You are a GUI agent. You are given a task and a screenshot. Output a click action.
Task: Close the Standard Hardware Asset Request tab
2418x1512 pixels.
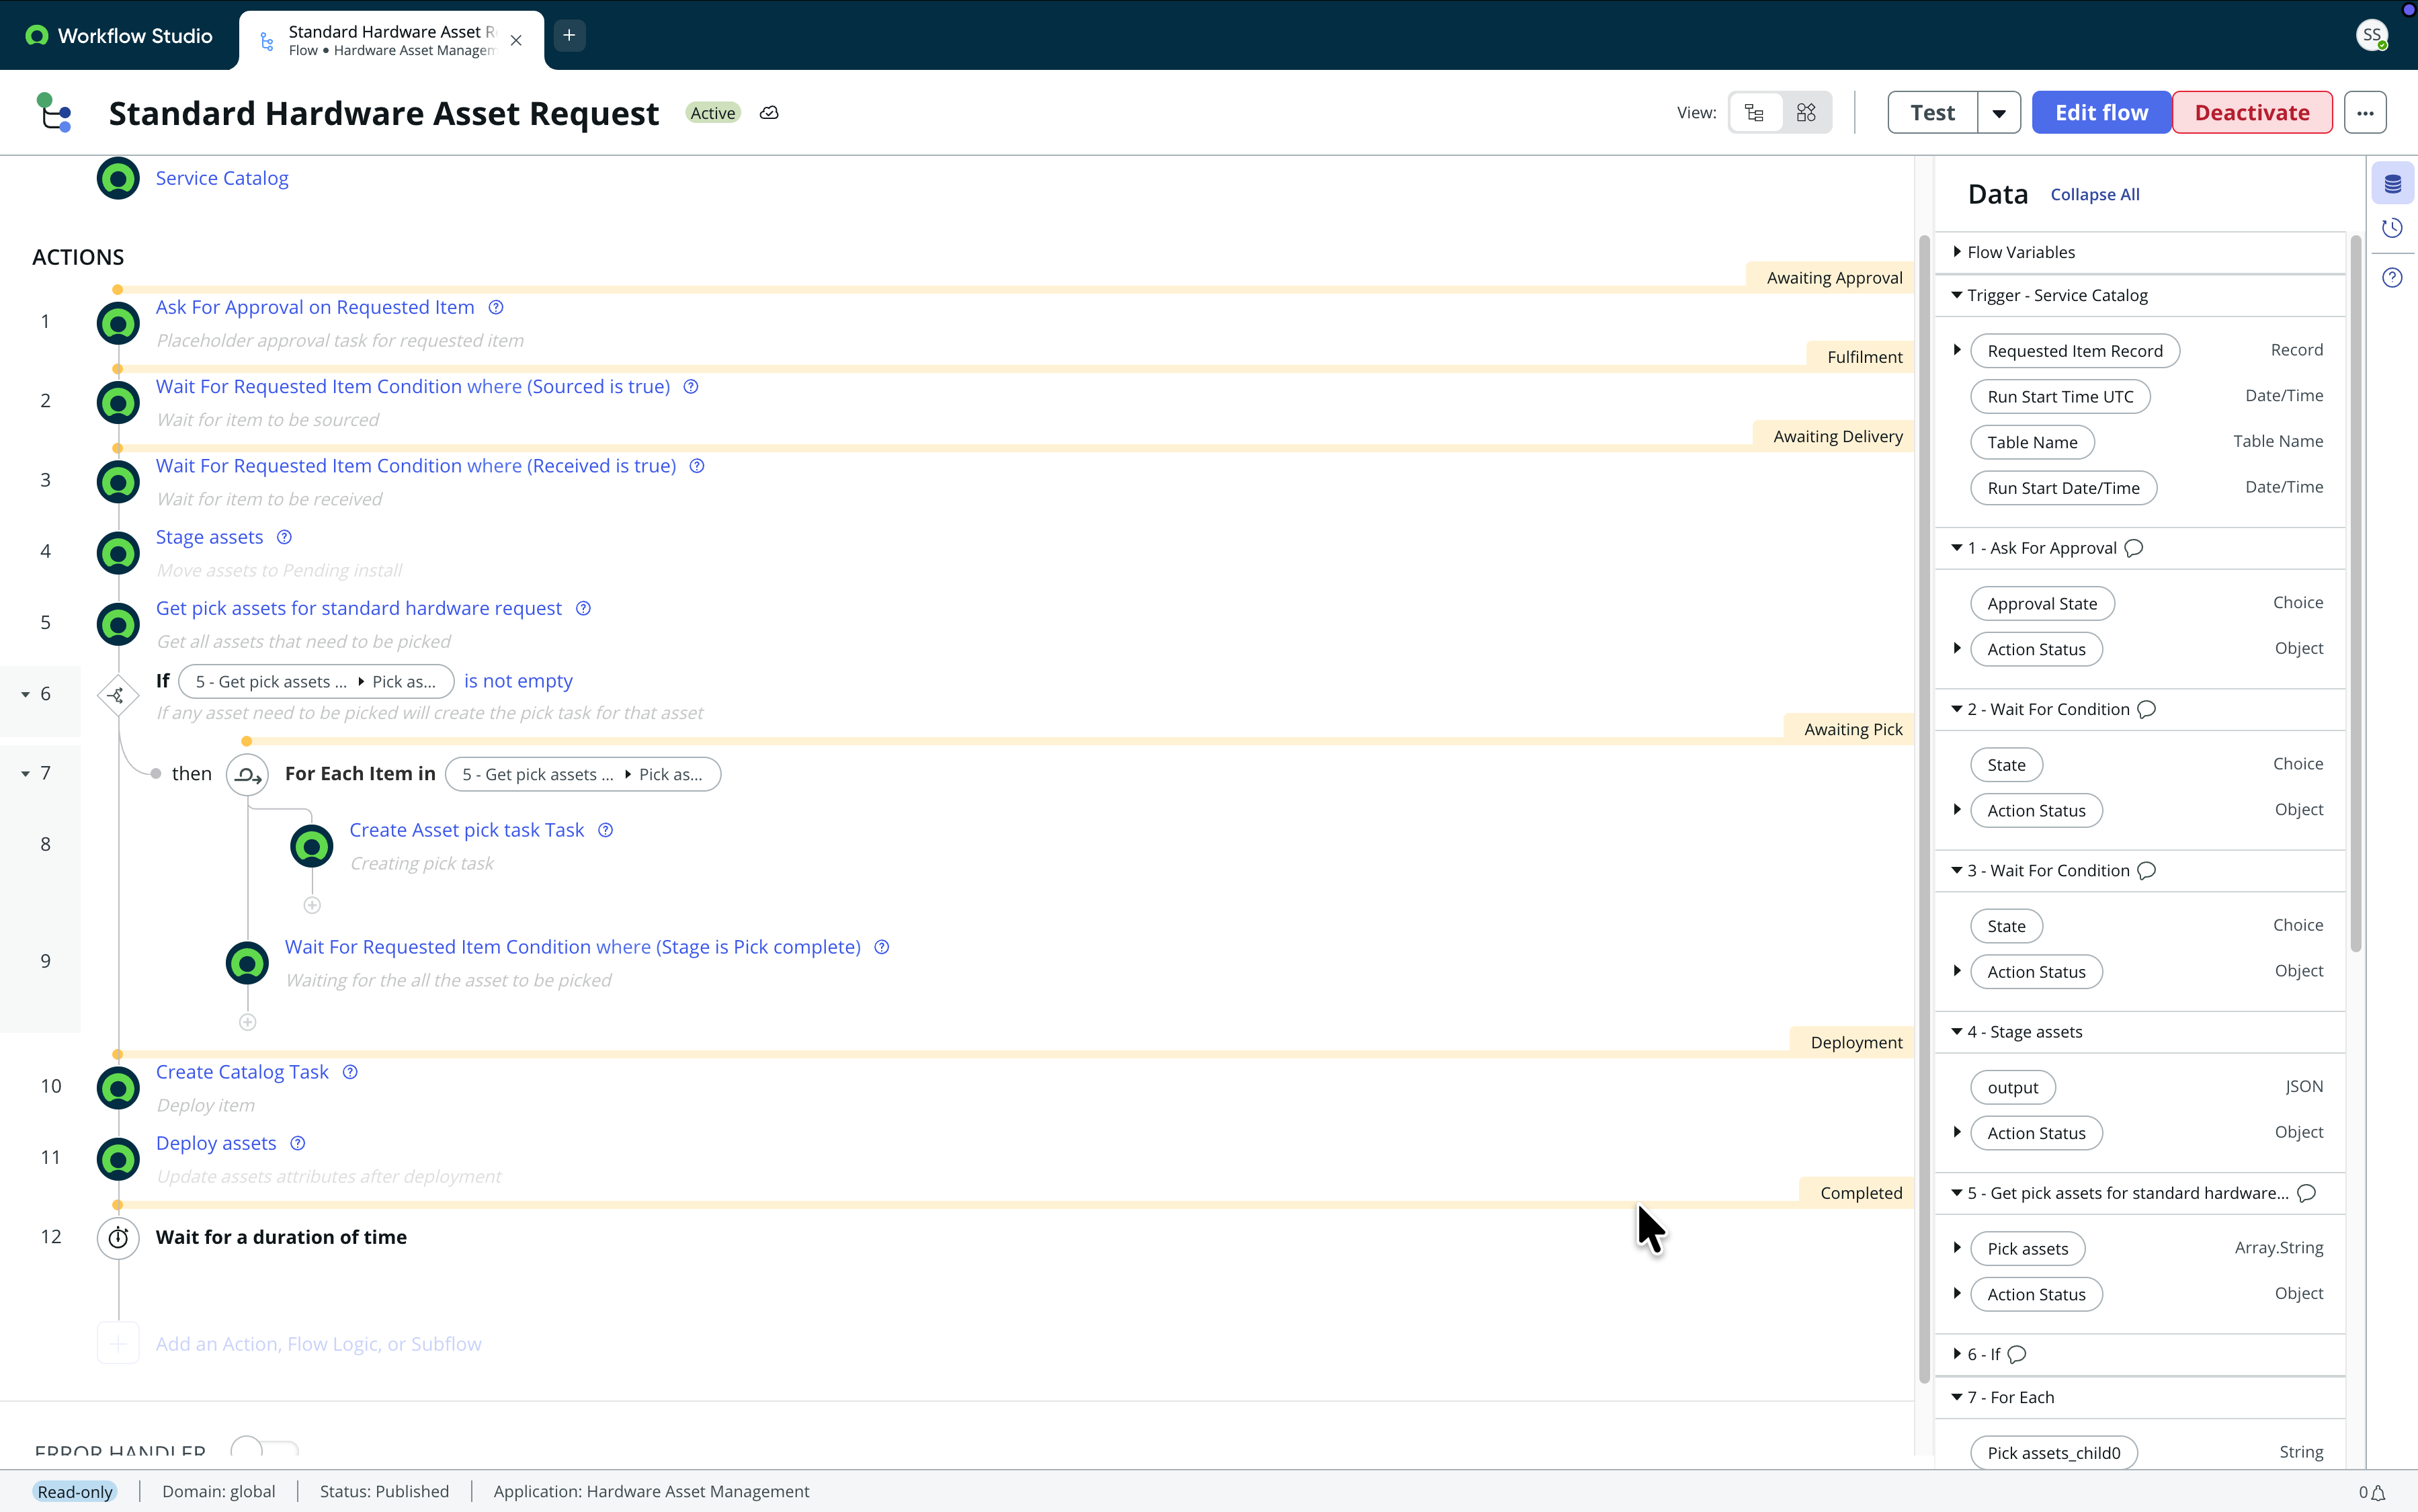tap(516, 41)
